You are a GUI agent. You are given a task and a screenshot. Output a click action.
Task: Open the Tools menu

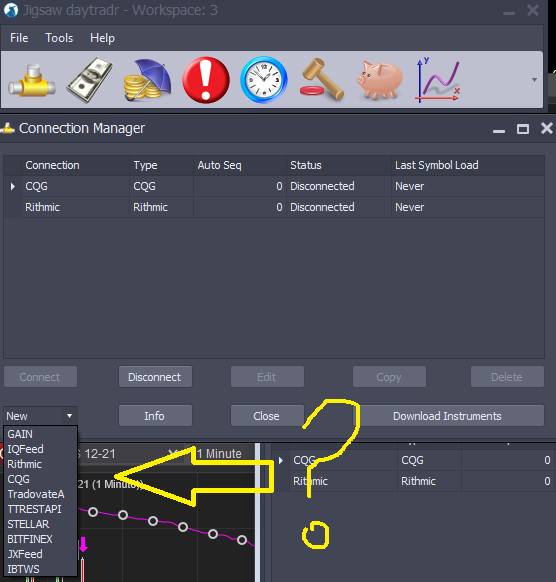[x=59, y=38]
